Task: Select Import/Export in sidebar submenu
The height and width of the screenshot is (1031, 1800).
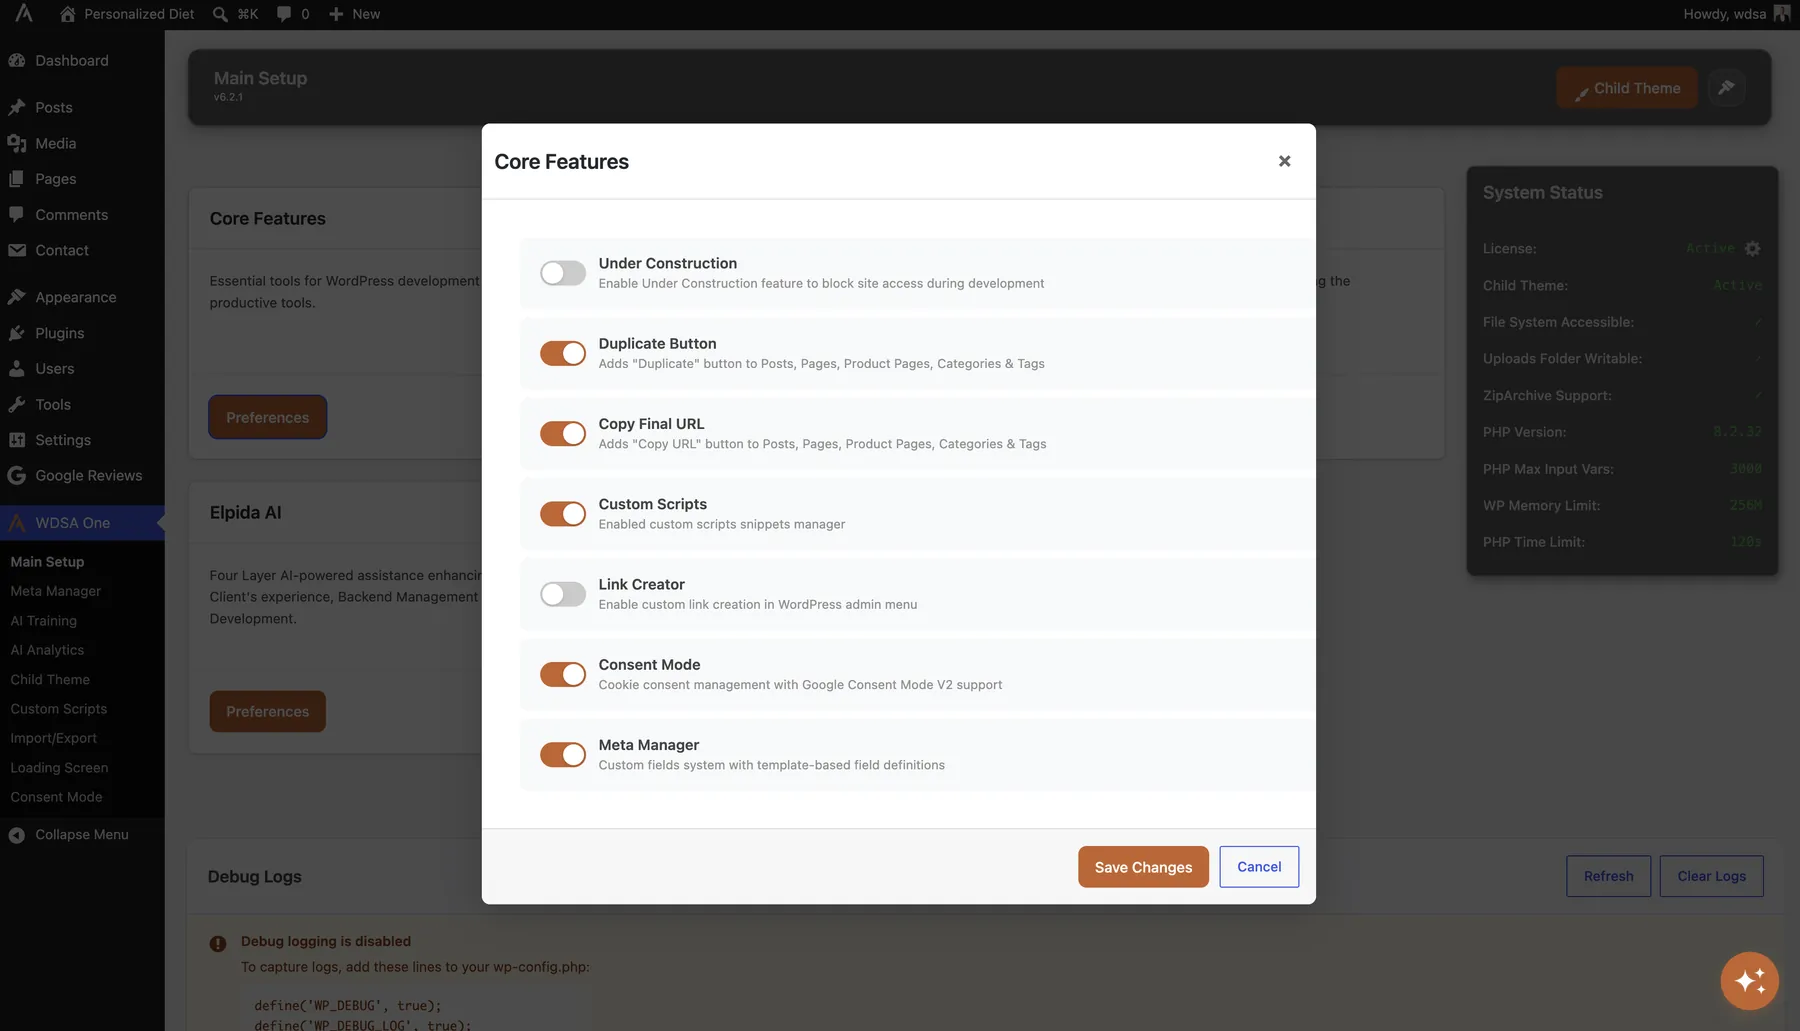Action: point(54,738)
